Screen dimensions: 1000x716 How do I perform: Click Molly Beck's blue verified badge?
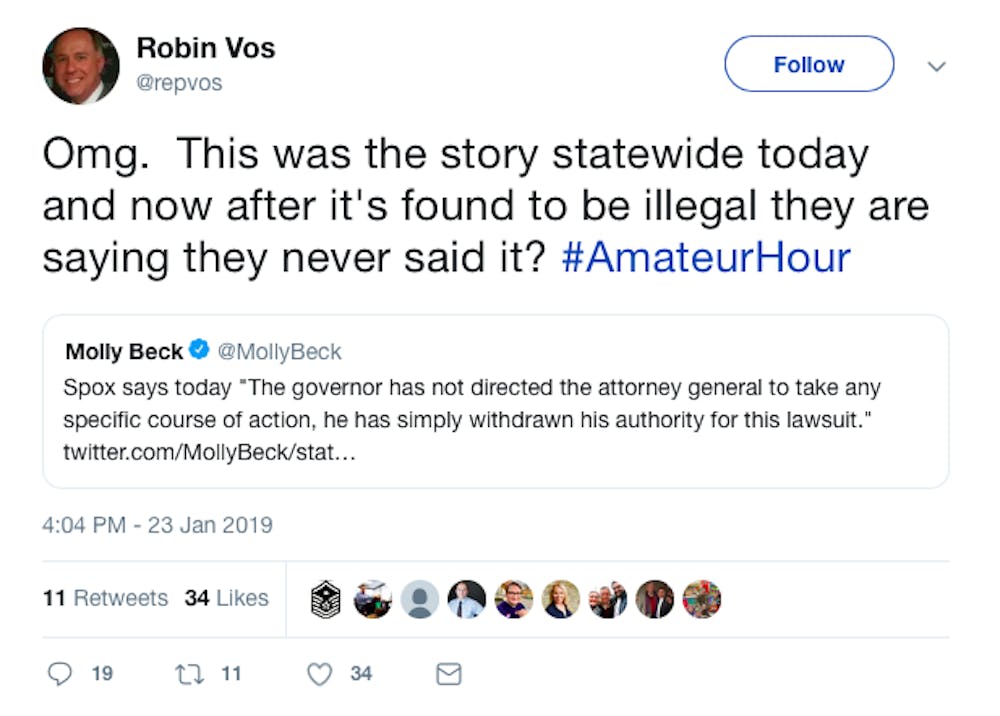[198, 351]
